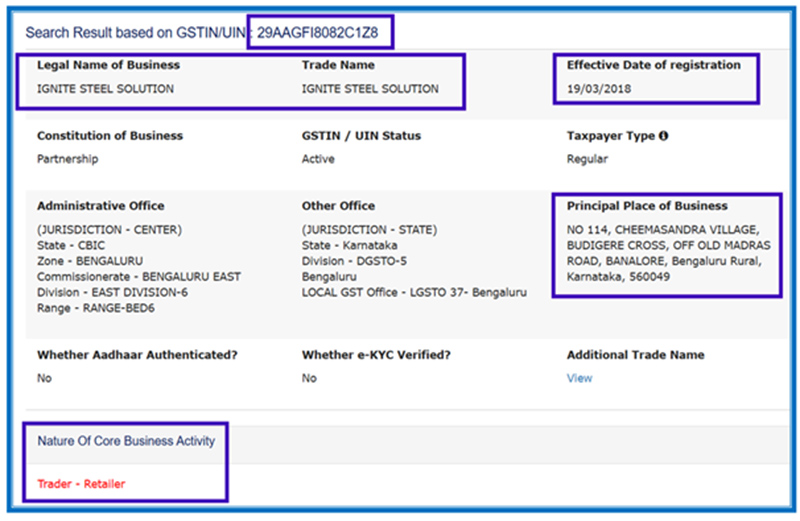Click the No value under e-KYC Verified
The width and height of the screenshot is (800, 521).
(x=309, y=378)
